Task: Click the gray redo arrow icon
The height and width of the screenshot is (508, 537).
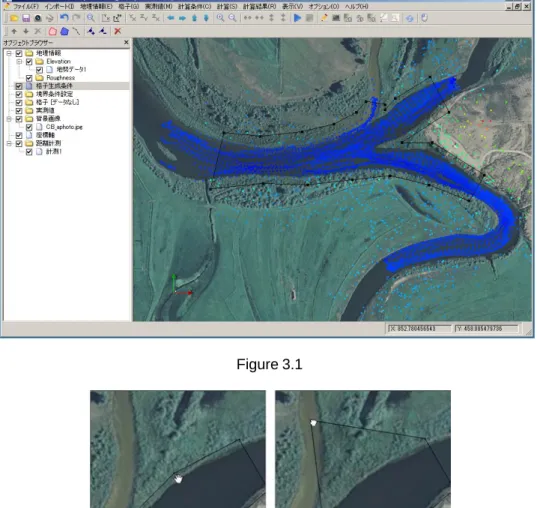Action: [76, 18]
